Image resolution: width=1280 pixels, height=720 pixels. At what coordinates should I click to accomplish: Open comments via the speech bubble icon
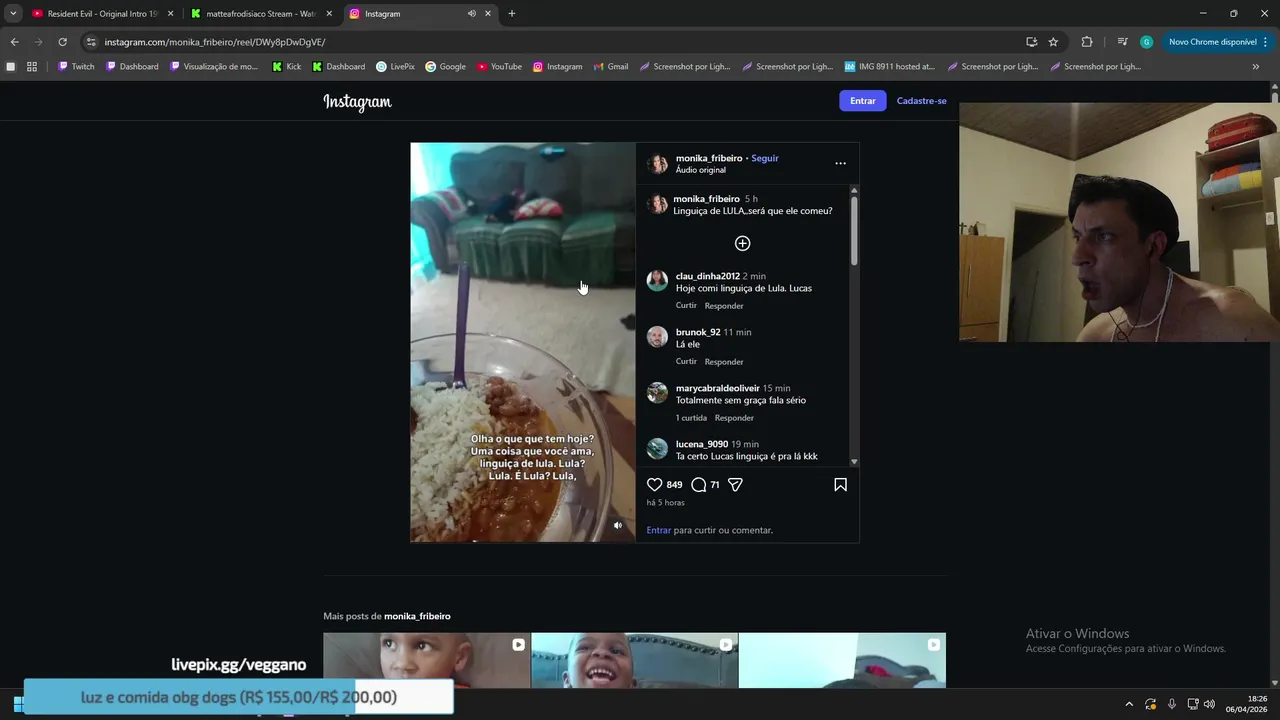[x=699, y=484]
